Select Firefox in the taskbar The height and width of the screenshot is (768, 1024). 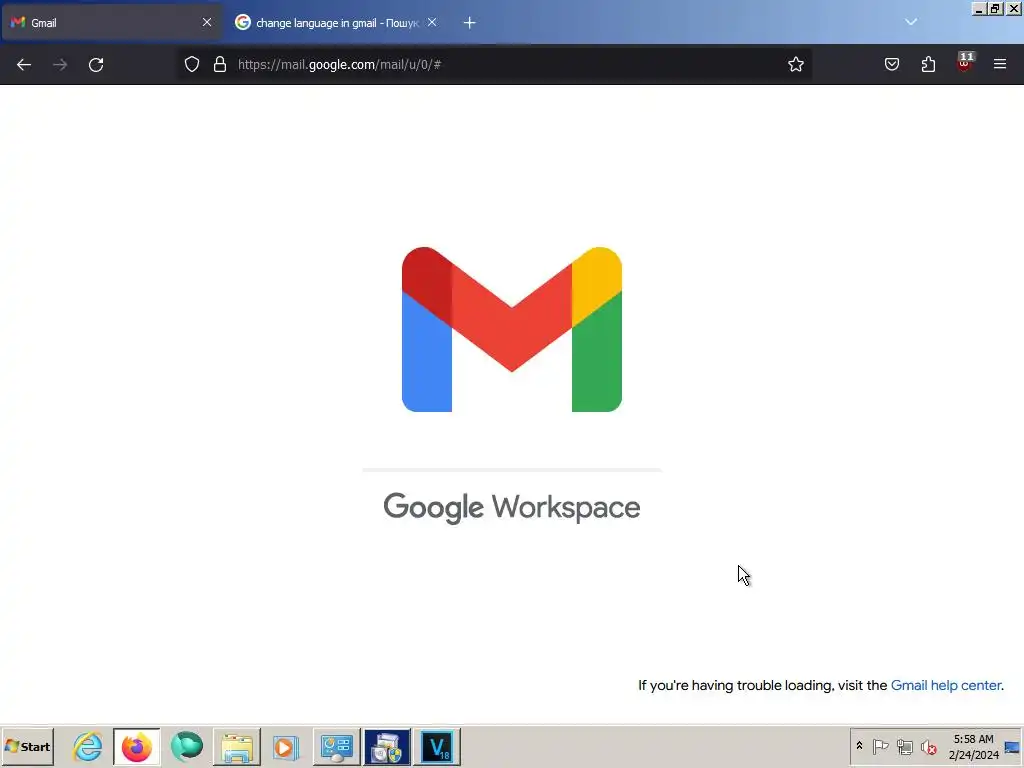(x=136, y=746)
